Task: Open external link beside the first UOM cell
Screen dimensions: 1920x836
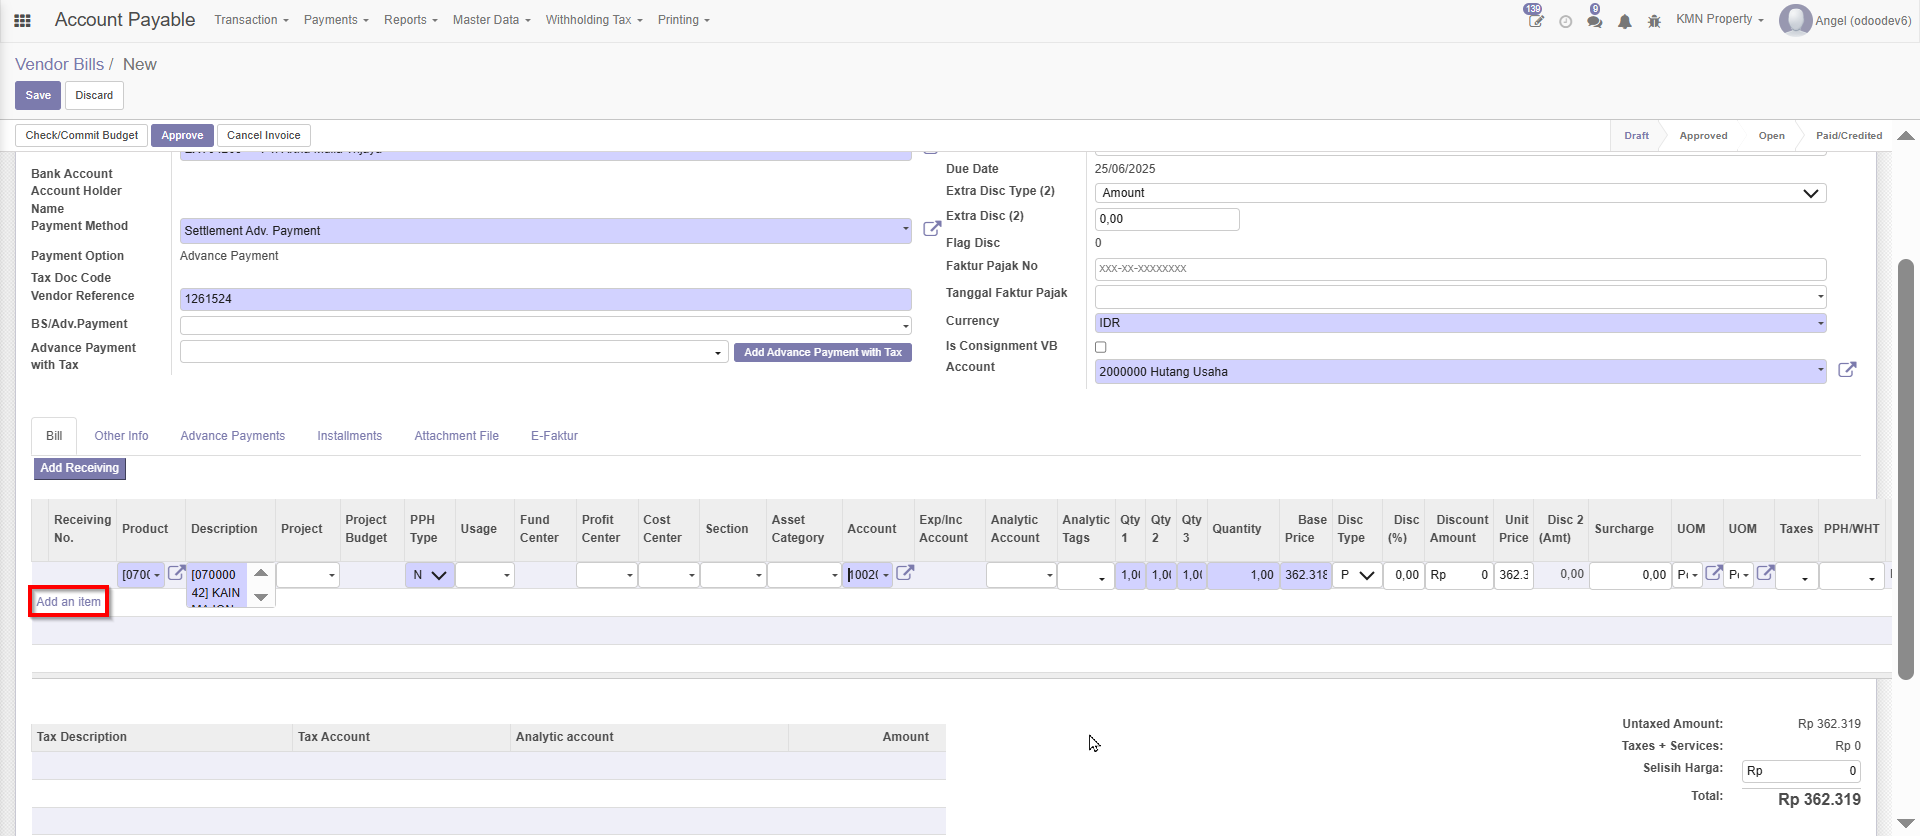Action: click(x=1714, y=573)
